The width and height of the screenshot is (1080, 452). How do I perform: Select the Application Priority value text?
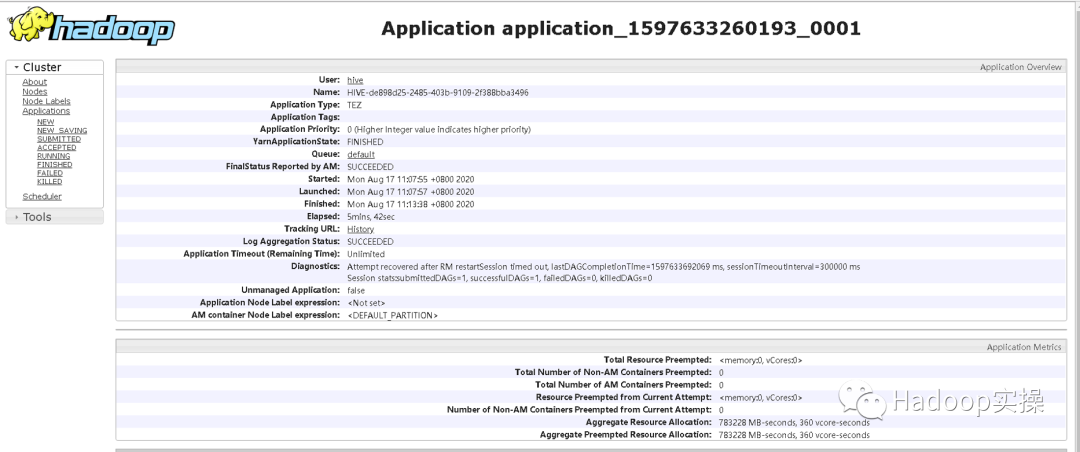(439, 130)
